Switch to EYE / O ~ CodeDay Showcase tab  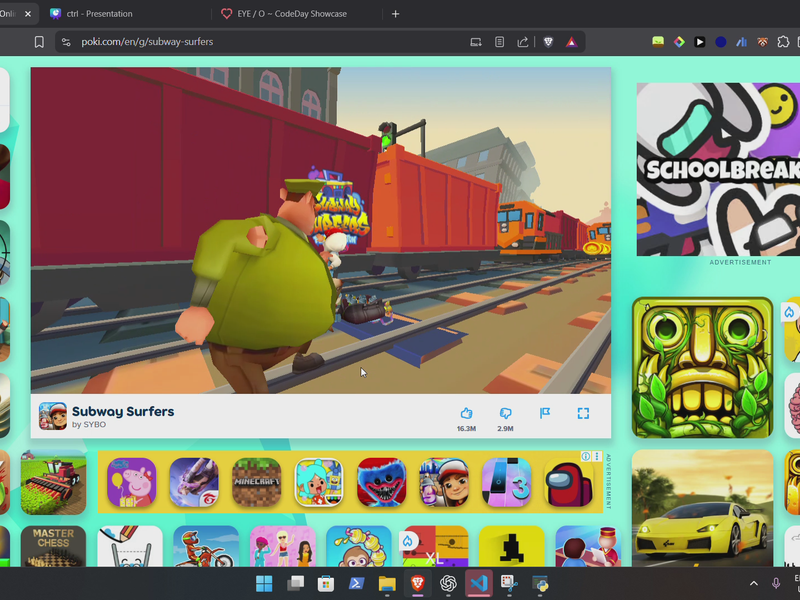[x=292, y=14]
